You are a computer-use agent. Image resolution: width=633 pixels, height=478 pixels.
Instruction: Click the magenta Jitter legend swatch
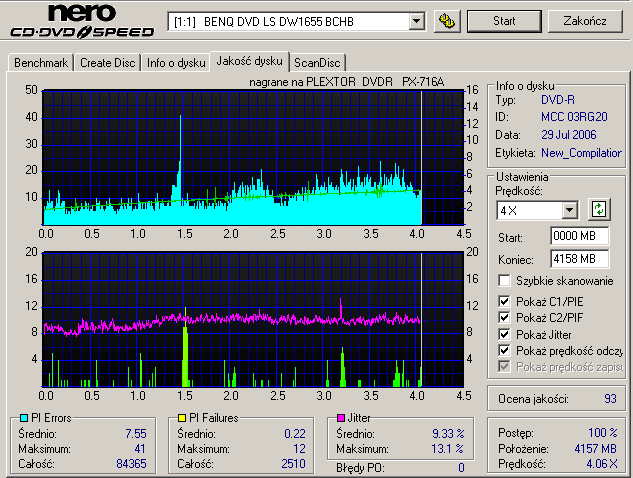pos(341,417)
